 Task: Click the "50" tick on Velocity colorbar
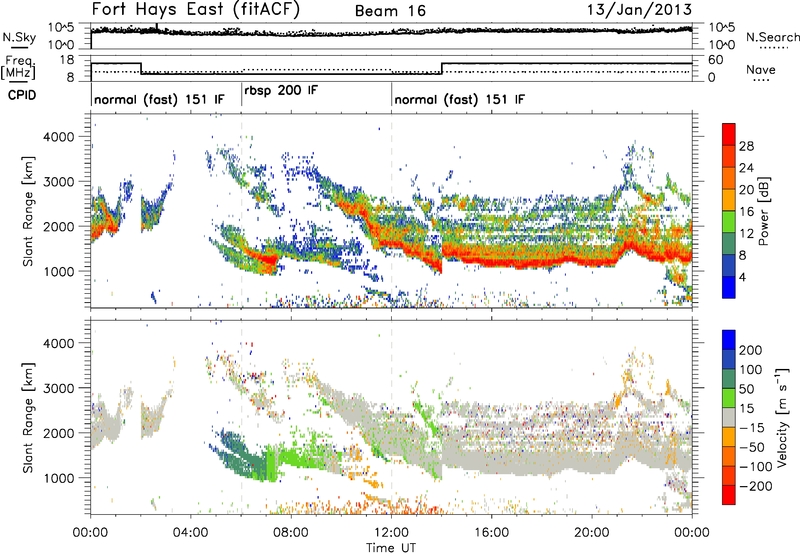(747, 389)
